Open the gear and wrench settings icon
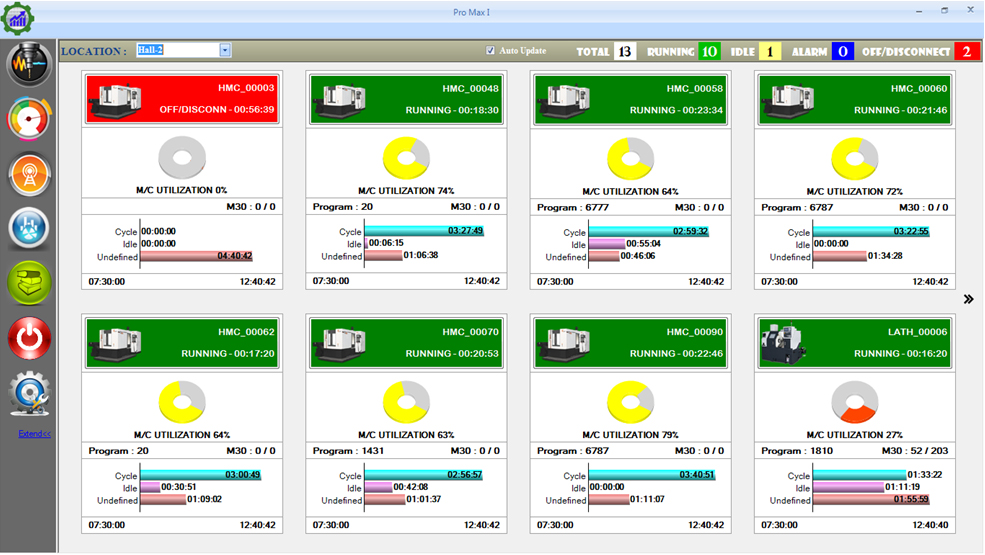This screenshot has width=985, height=555. (x=29, y=394)
